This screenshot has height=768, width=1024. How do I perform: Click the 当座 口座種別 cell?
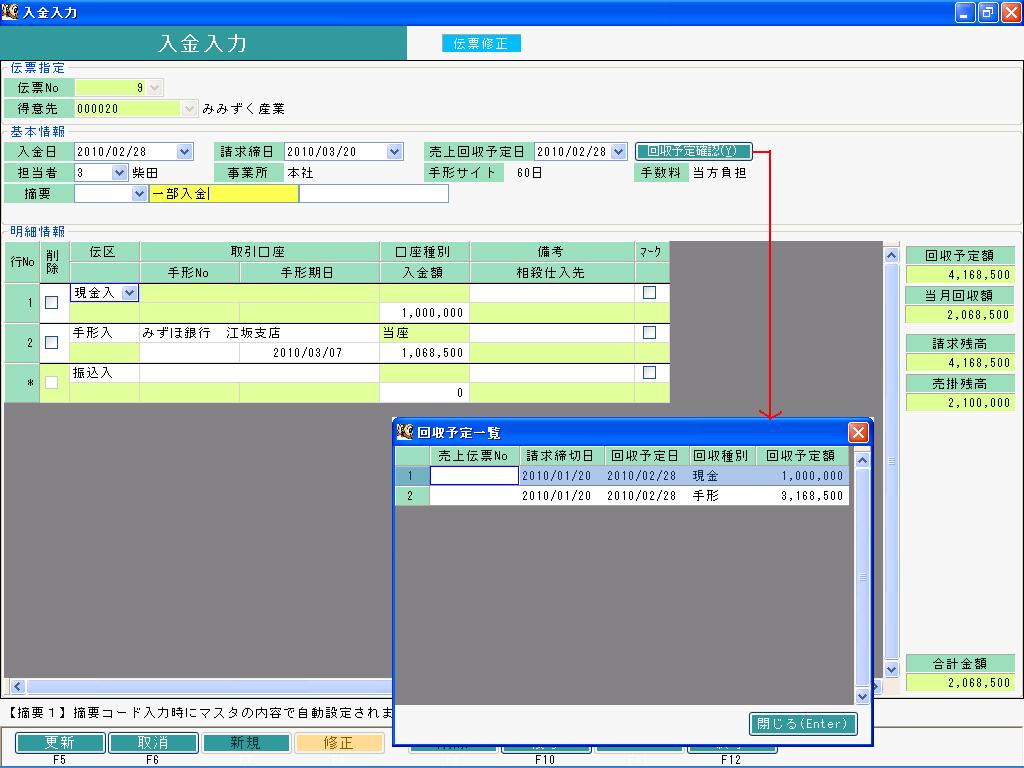pos(424,333)
